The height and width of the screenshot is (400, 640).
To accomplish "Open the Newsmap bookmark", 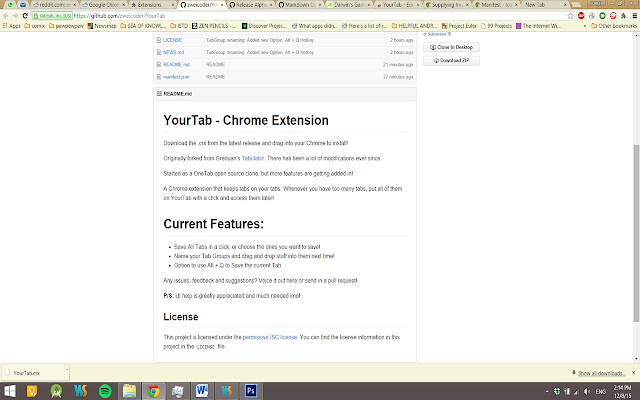I will 102,26.
